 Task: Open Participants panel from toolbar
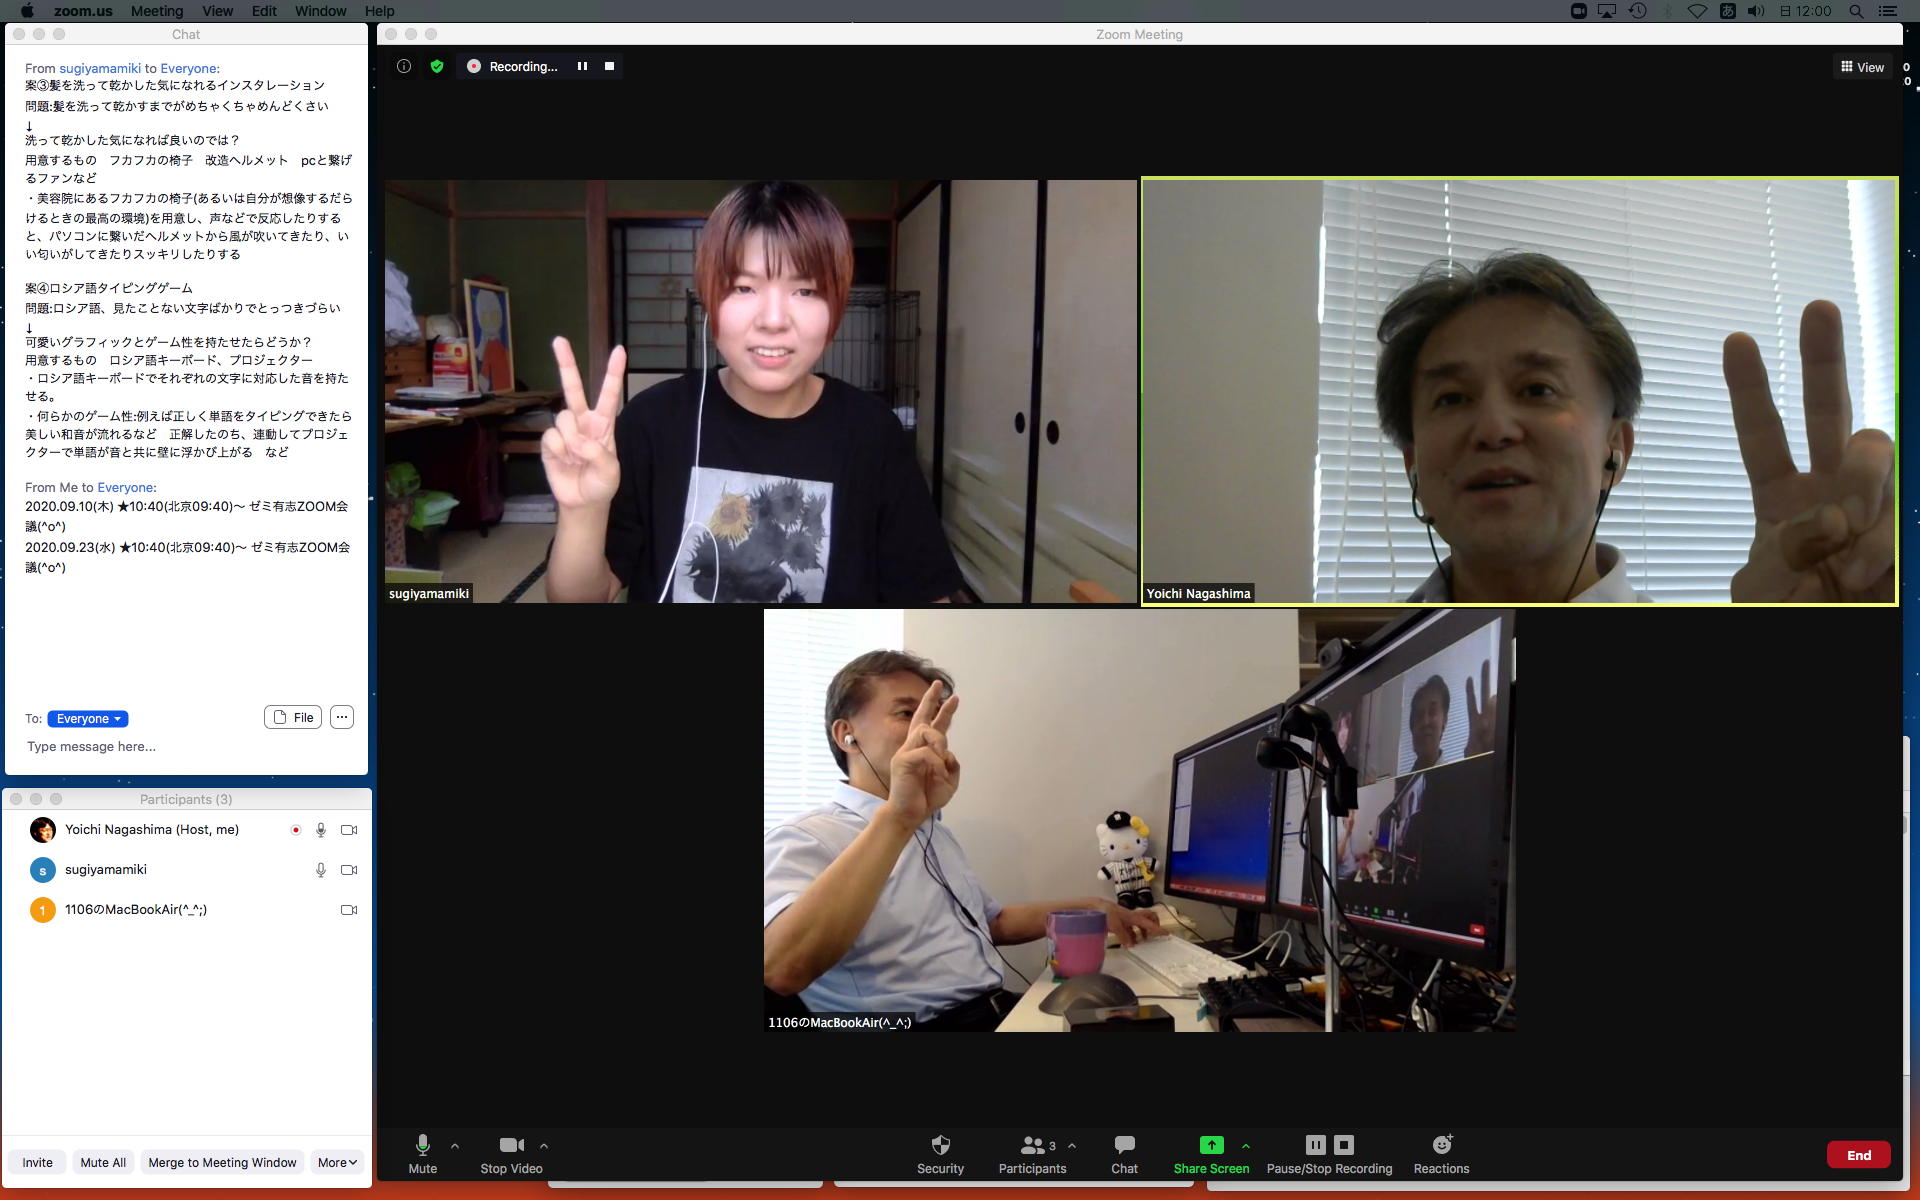(1032, 1153)
